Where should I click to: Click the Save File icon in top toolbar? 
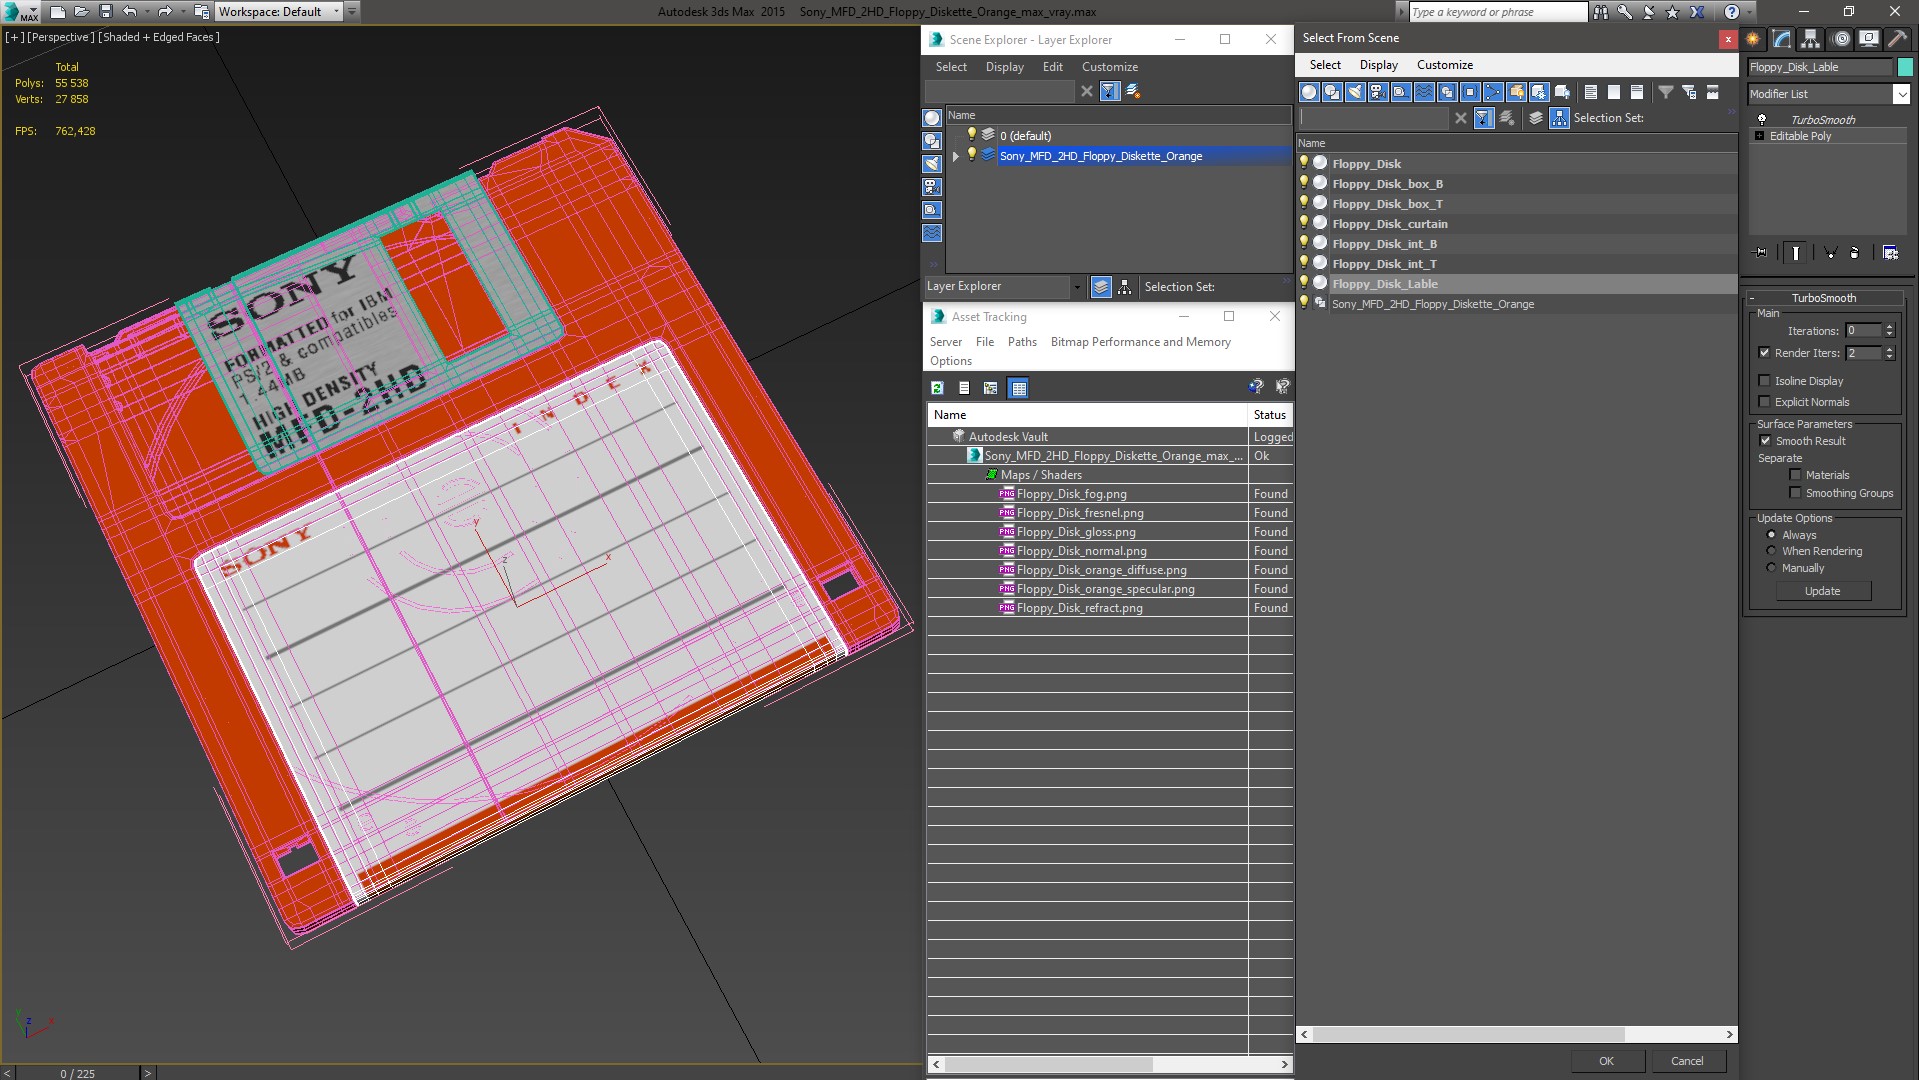point(105,12)
